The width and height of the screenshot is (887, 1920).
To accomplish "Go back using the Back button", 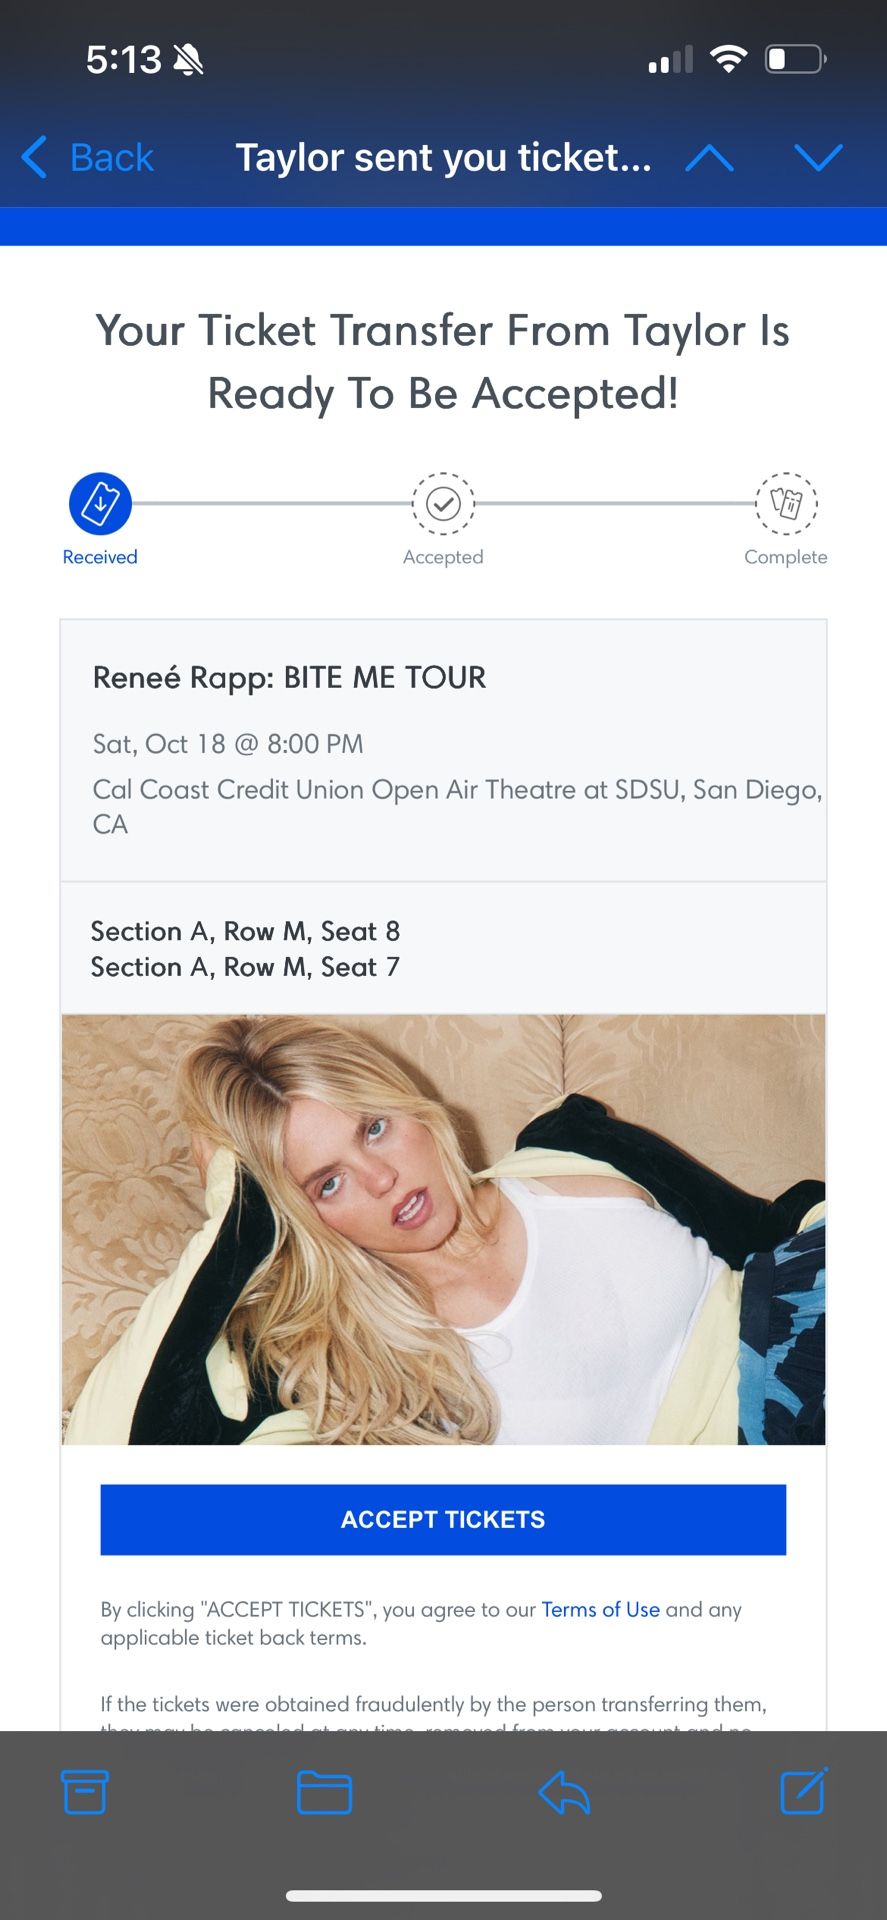I will (86, 157).
